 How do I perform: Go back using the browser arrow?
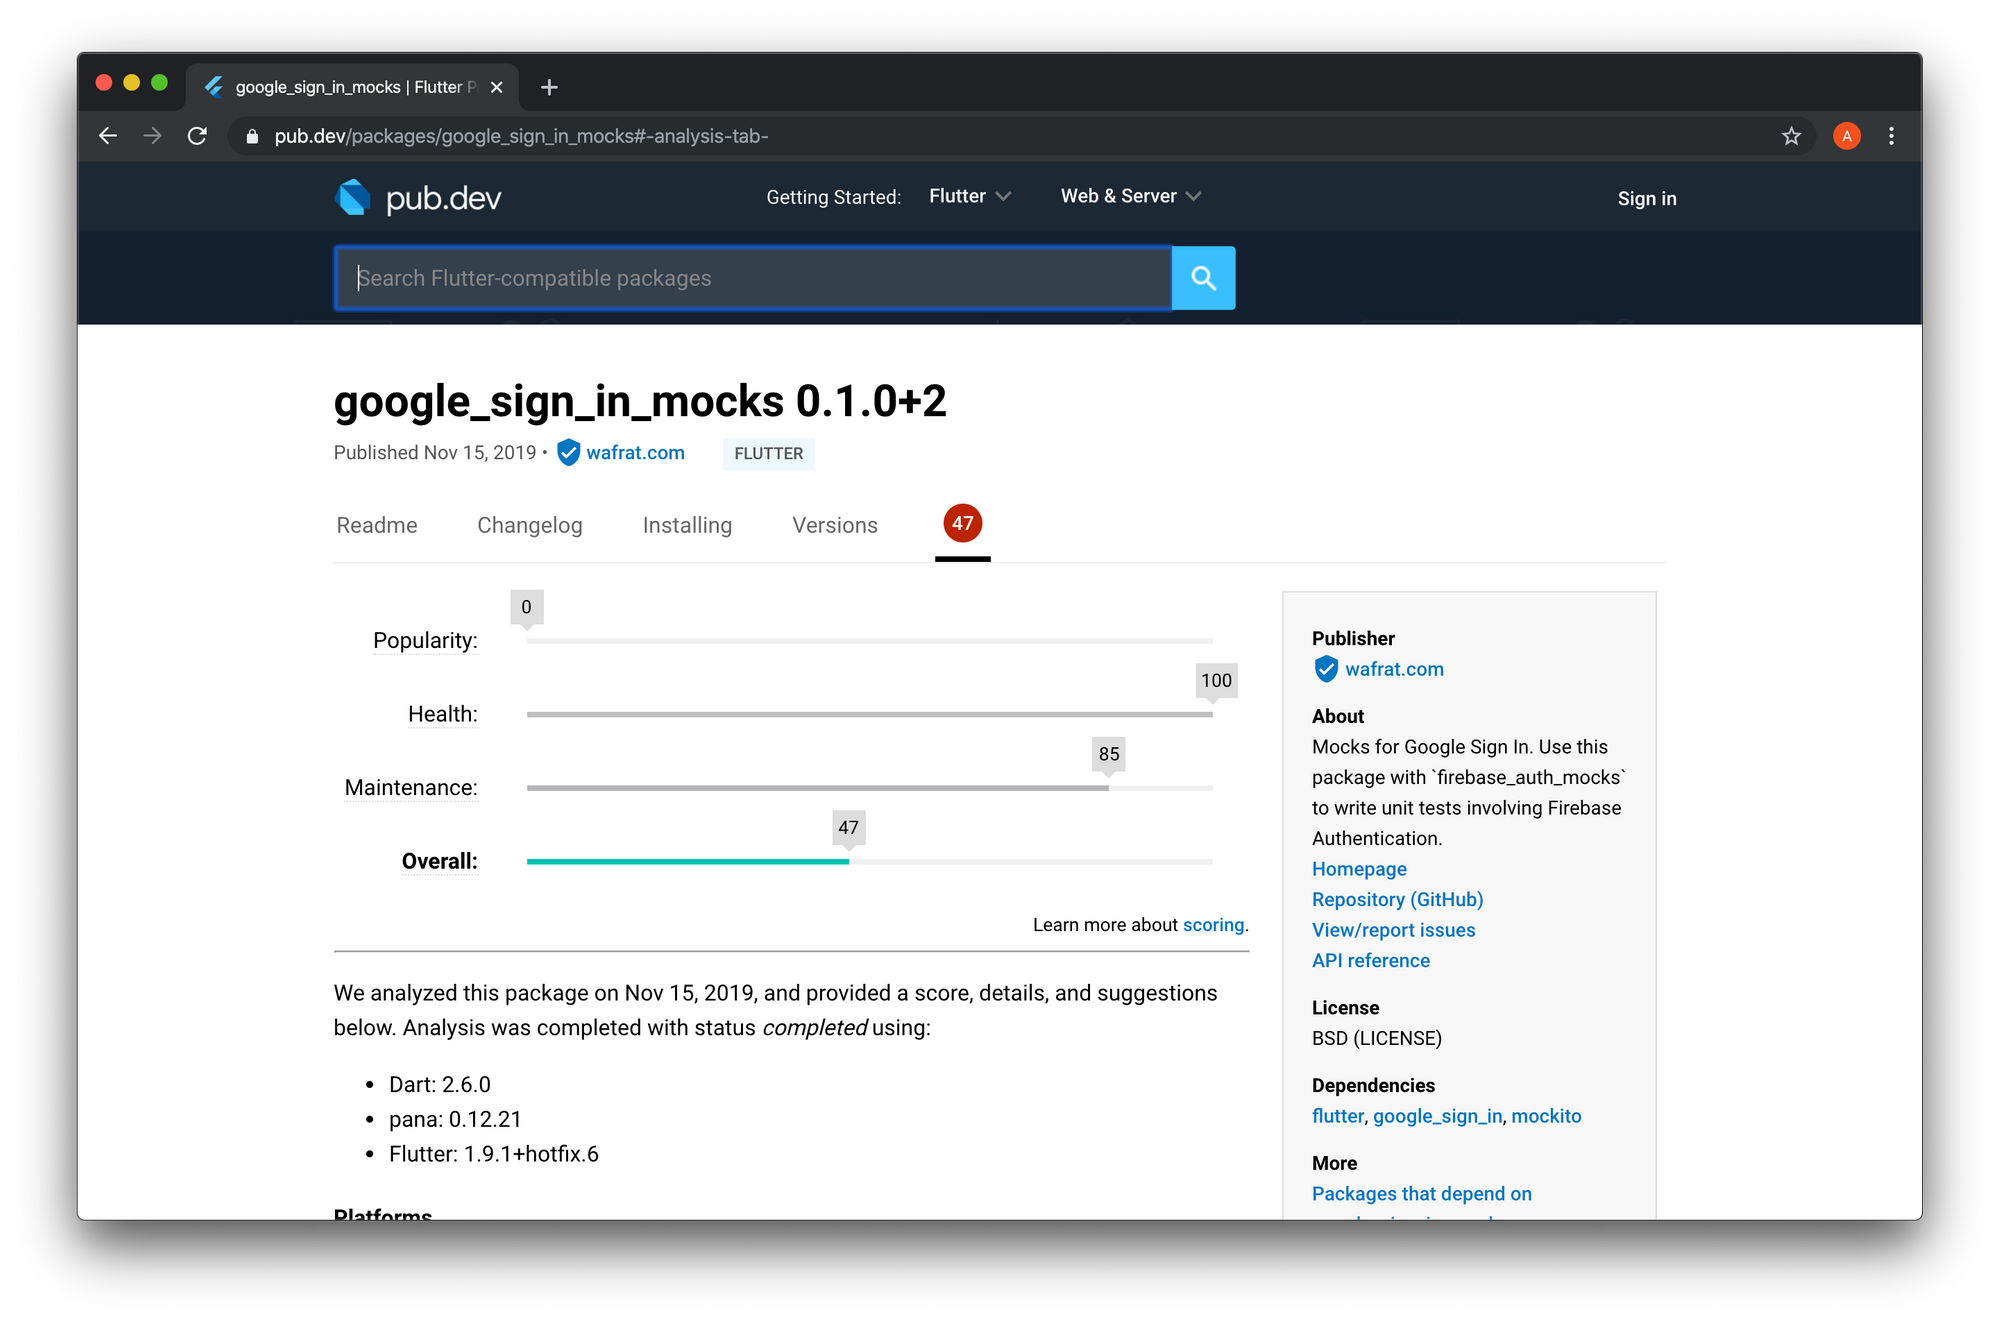point(108,136)
